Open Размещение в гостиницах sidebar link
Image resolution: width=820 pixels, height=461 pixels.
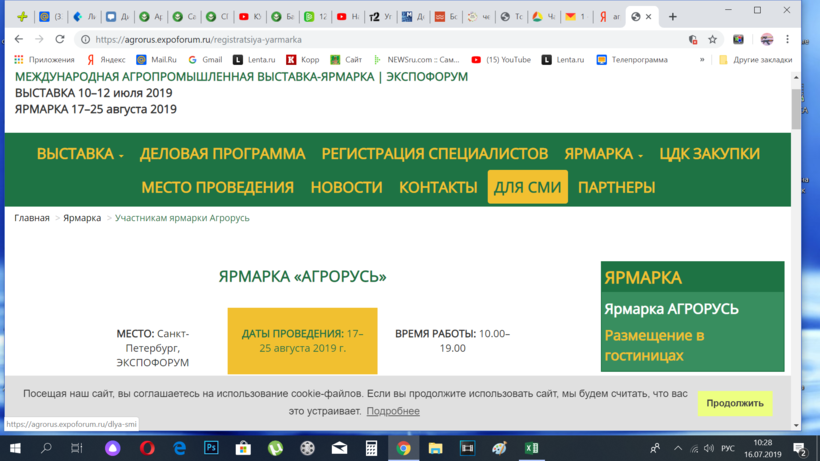pyautogui.click(x=654, y=345)
